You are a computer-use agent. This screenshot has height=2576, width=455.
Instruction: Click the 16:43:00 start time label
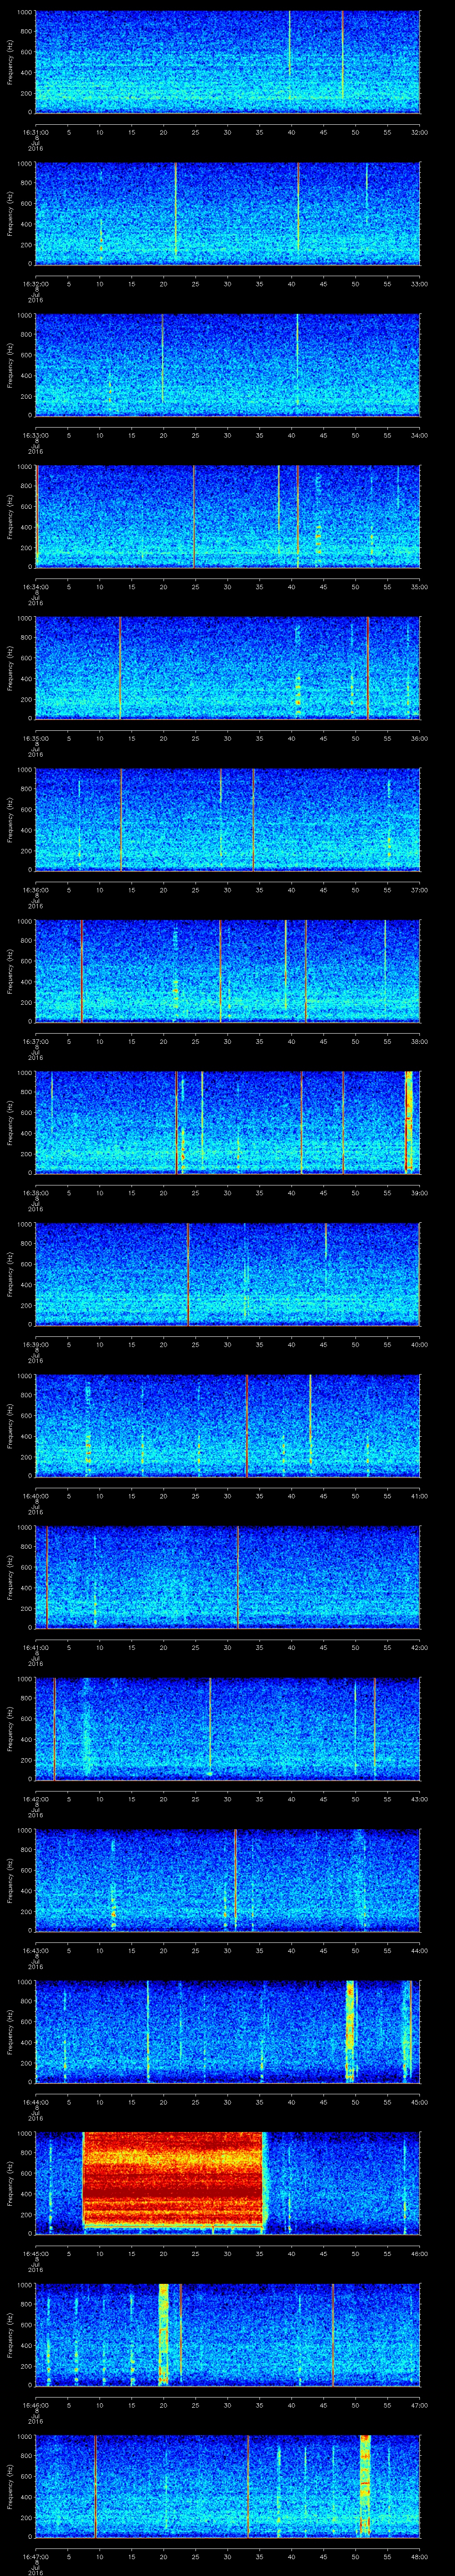pyautogui.click(x=36, y=1950)
